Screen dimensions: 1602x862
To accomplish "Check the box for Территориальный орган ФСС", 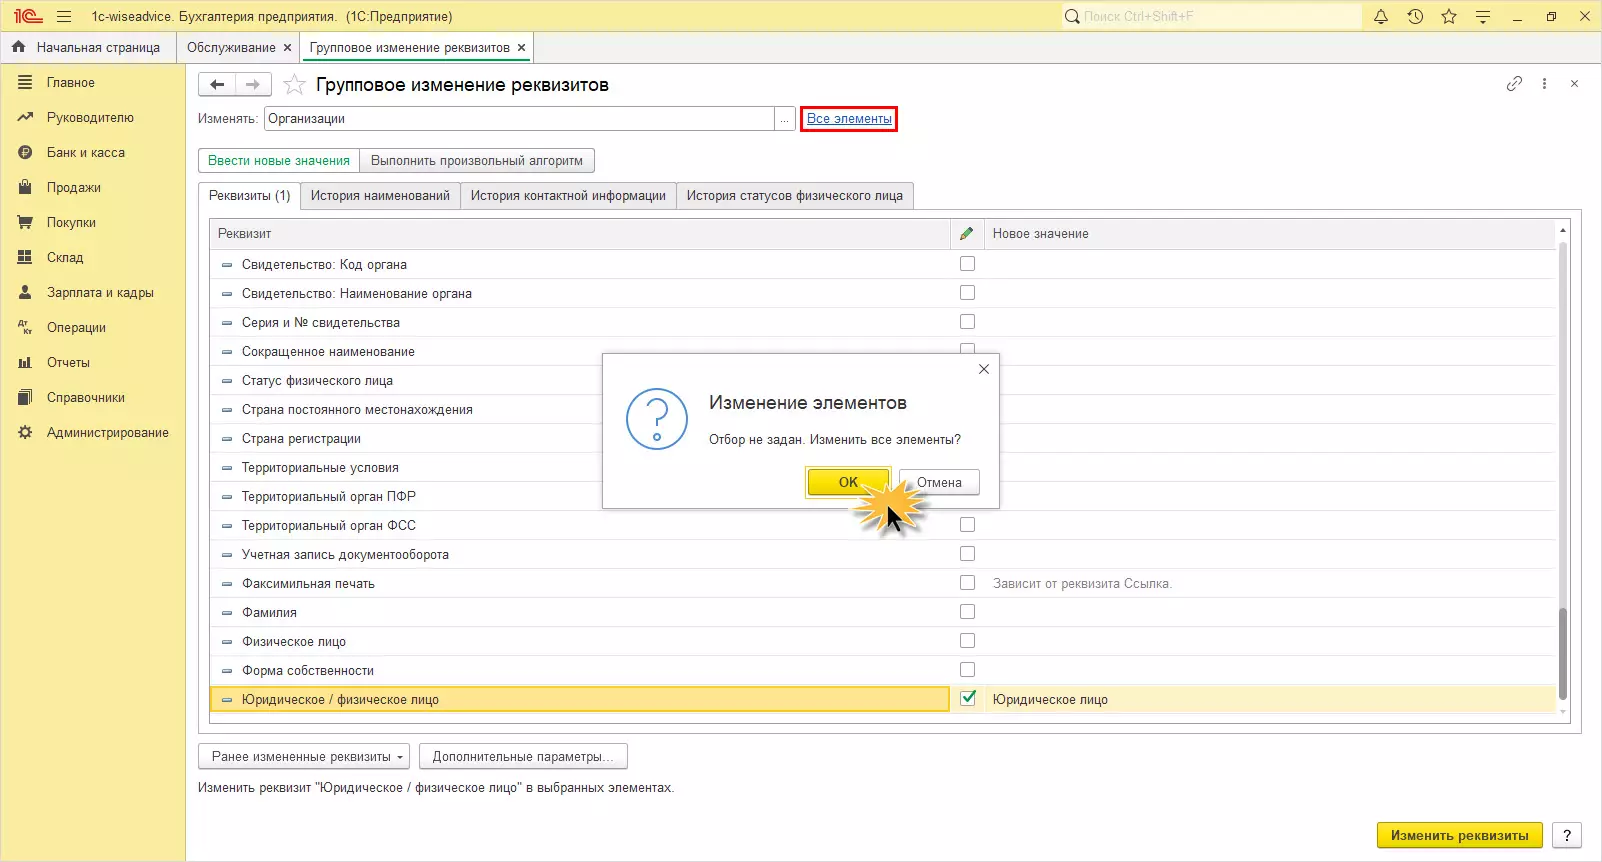I will tap(967, 525).
